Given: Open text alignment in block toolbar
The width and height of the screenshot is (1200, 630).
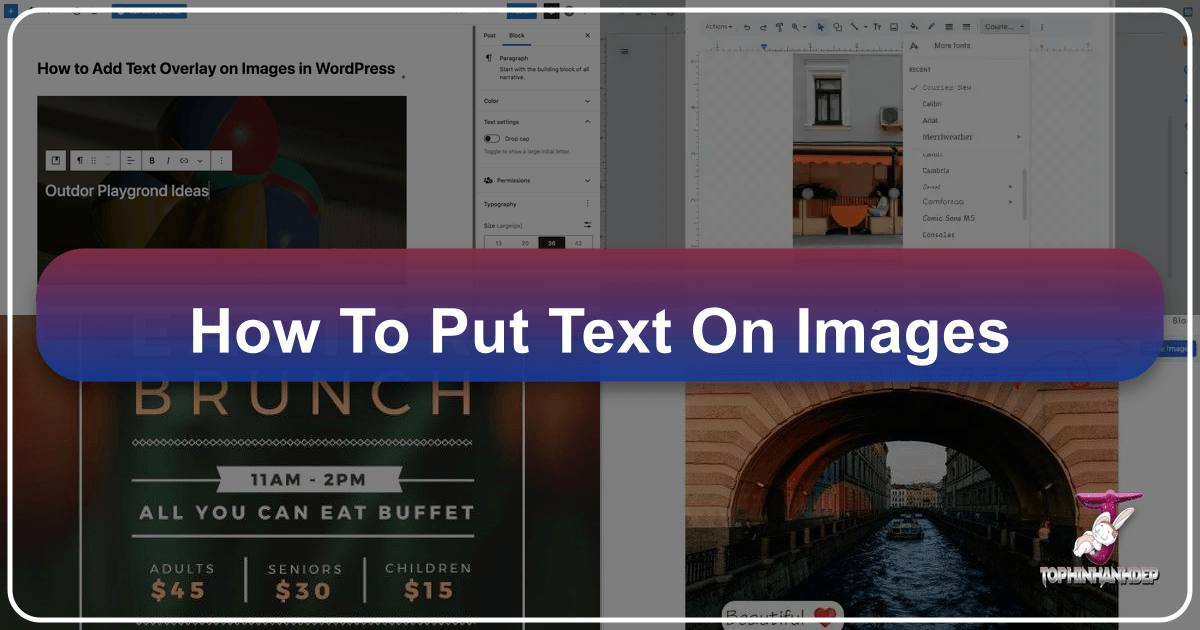Looking at the screenshot, I should point(129,160).
